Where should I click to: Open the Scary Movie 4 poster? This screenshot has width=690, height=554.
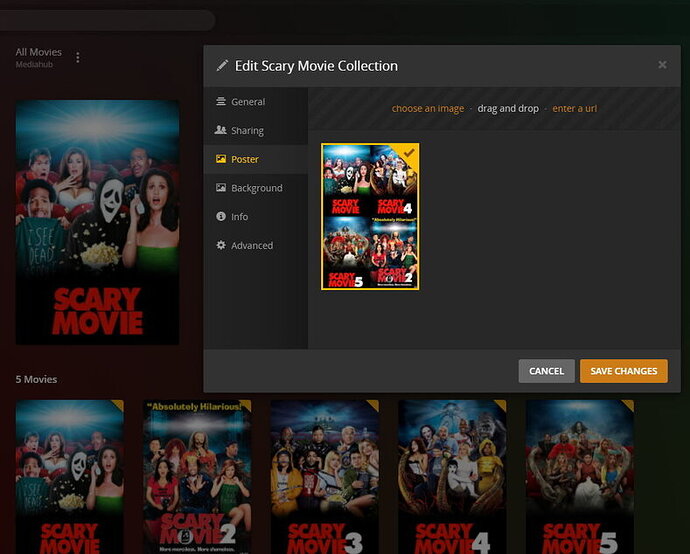pos(452,477)
